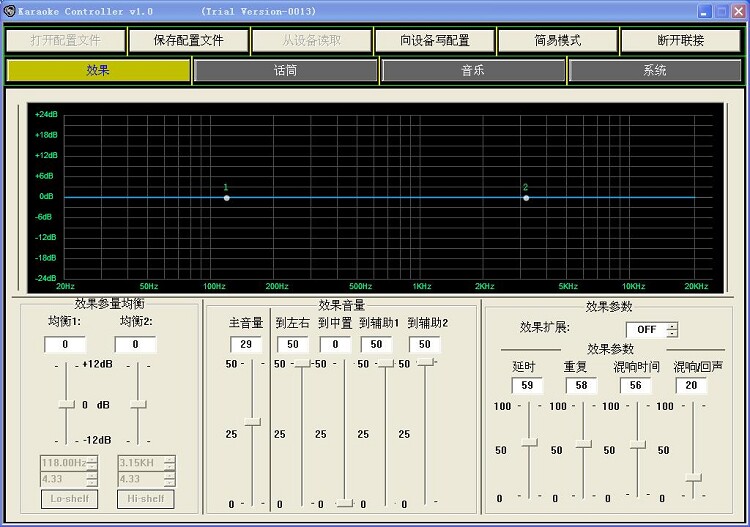Click the +24dB axis label
750x527 pixels.
46,114
